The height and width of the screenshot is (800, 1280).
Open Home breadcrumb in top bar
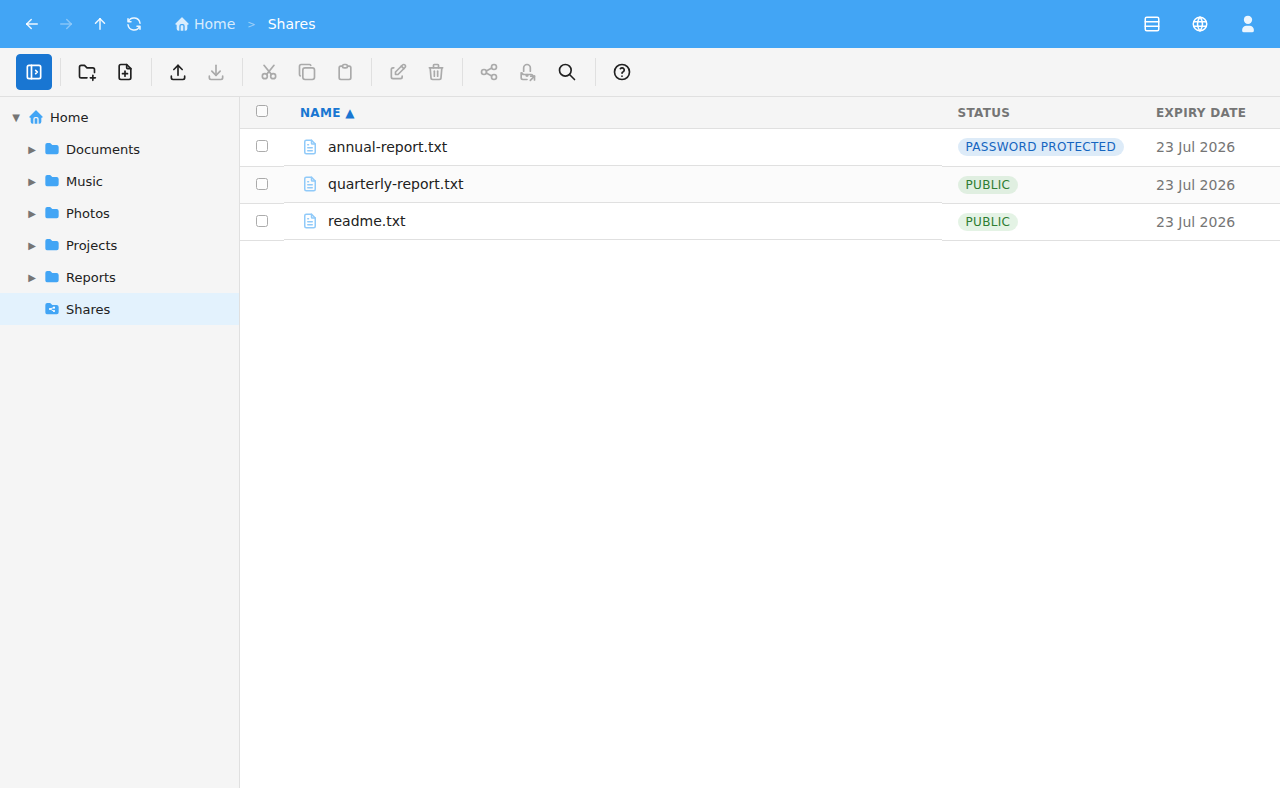point(205,24)
